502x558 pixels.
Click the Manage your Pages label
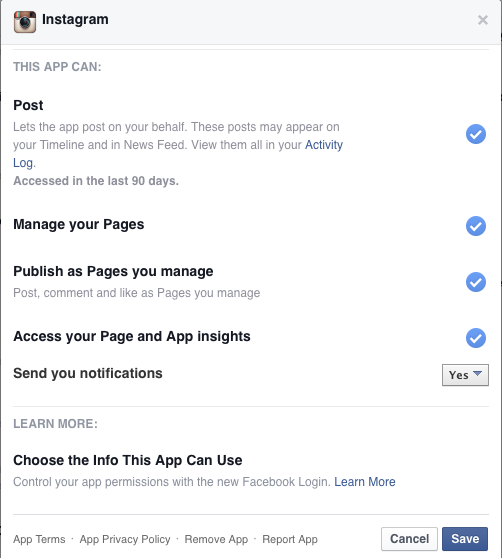point(79,225)
